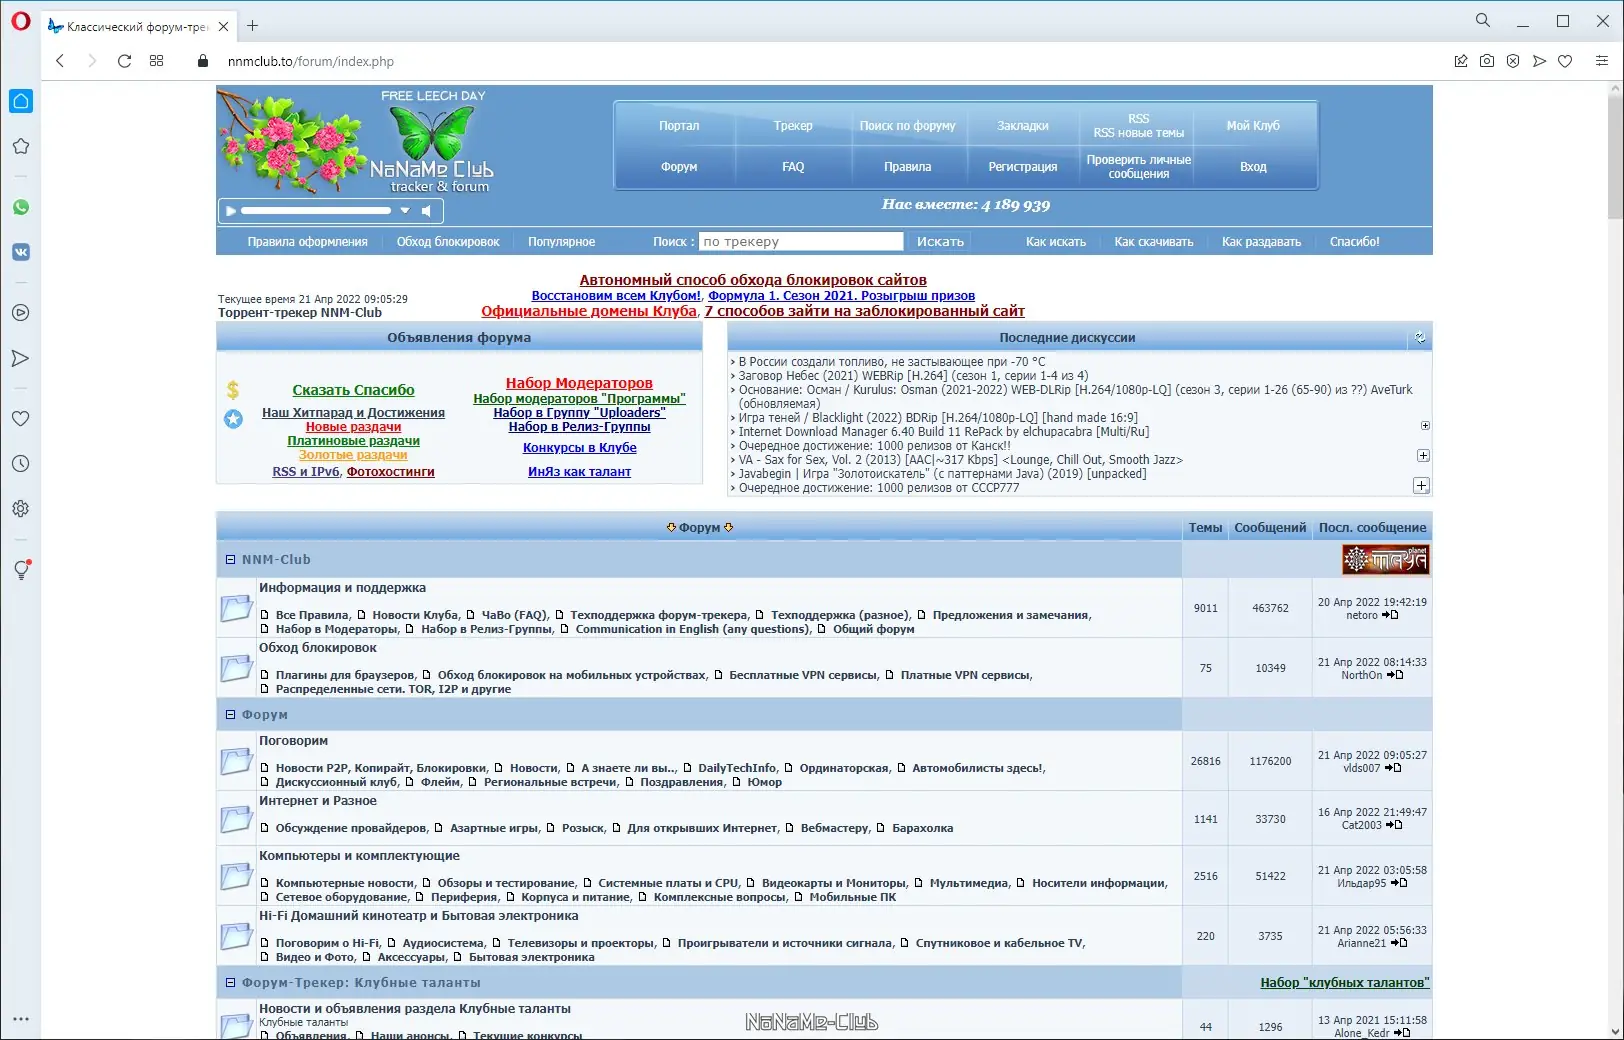Click the Maya planet banner thumbnail
1624x1040 pixels.
coord(1385,560)
